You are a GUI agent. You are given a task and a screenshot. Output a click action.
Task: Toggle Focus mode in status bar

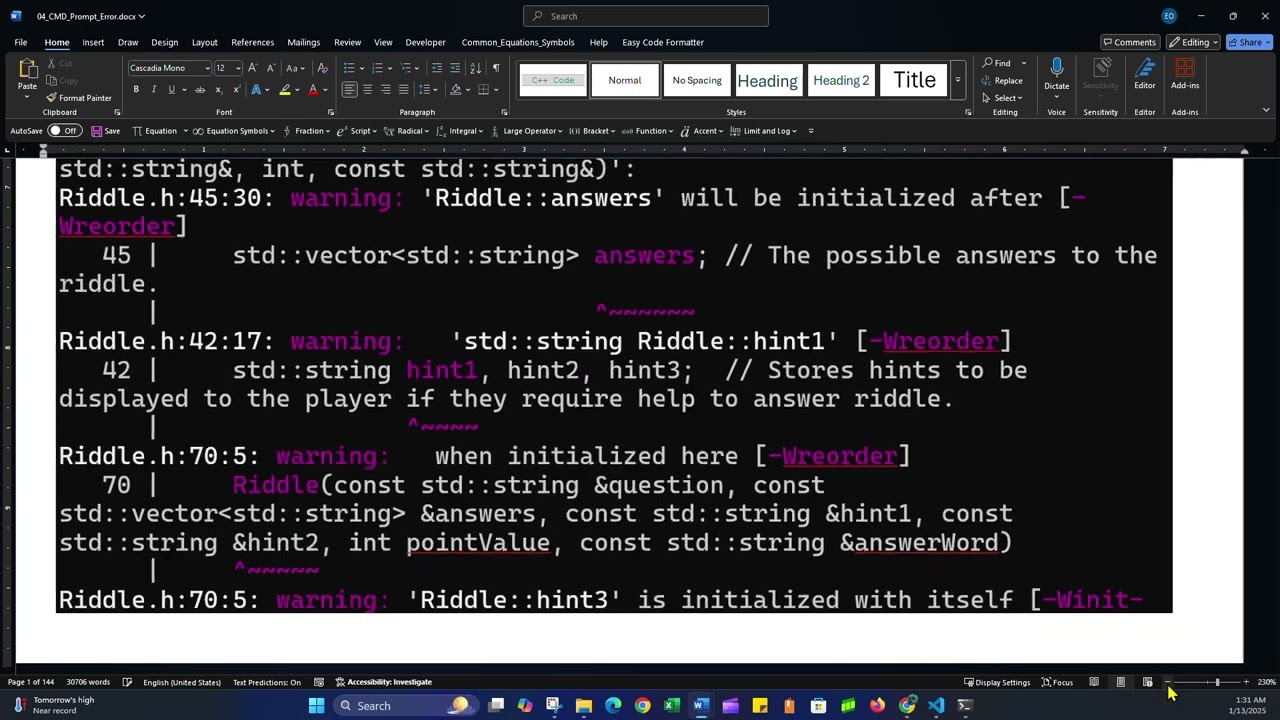coord(1057,682)
